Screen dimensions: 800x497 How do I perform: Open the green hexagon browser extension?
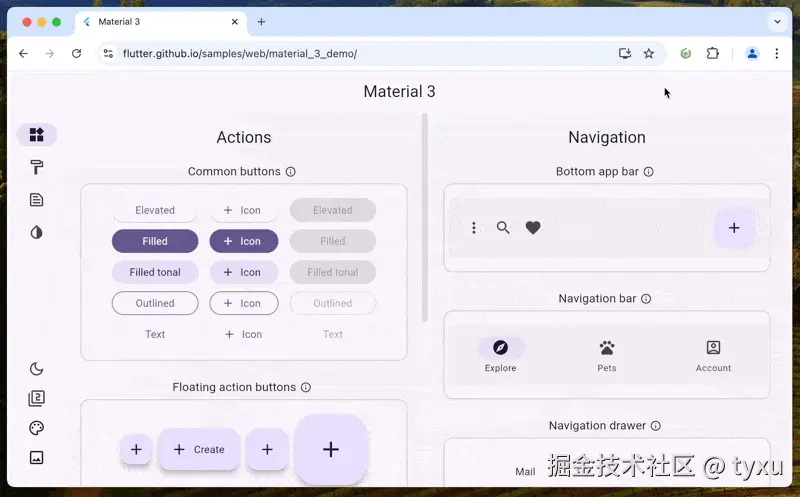click(686, 54)
